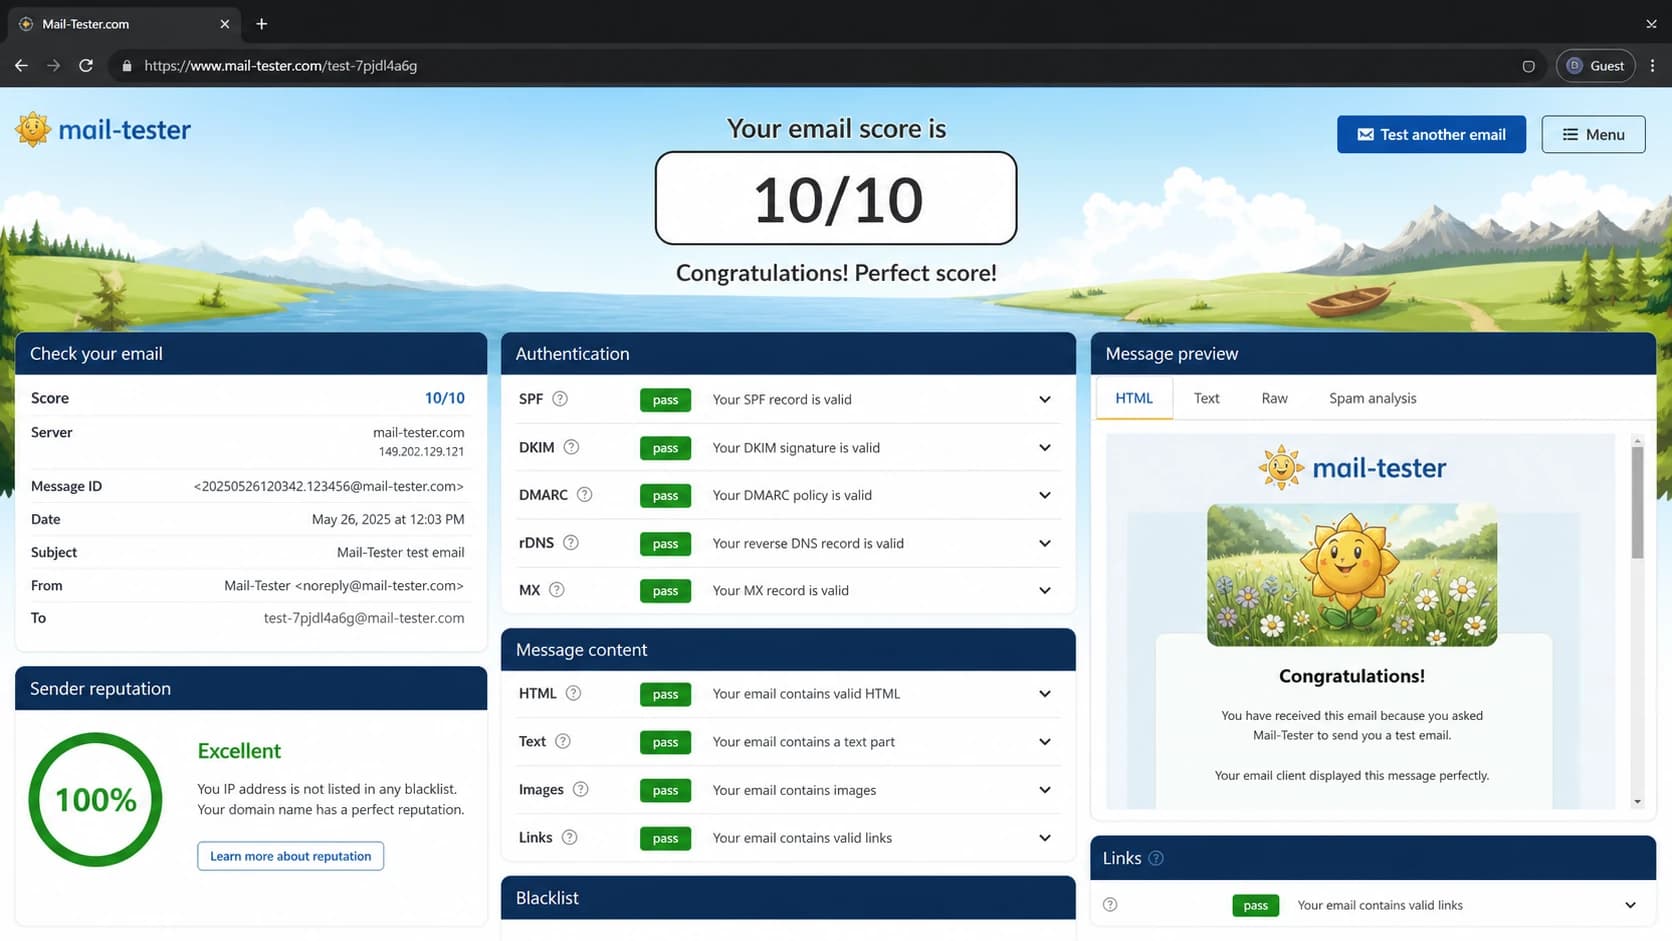Click the message preview scrollbar

[1637, 502]
